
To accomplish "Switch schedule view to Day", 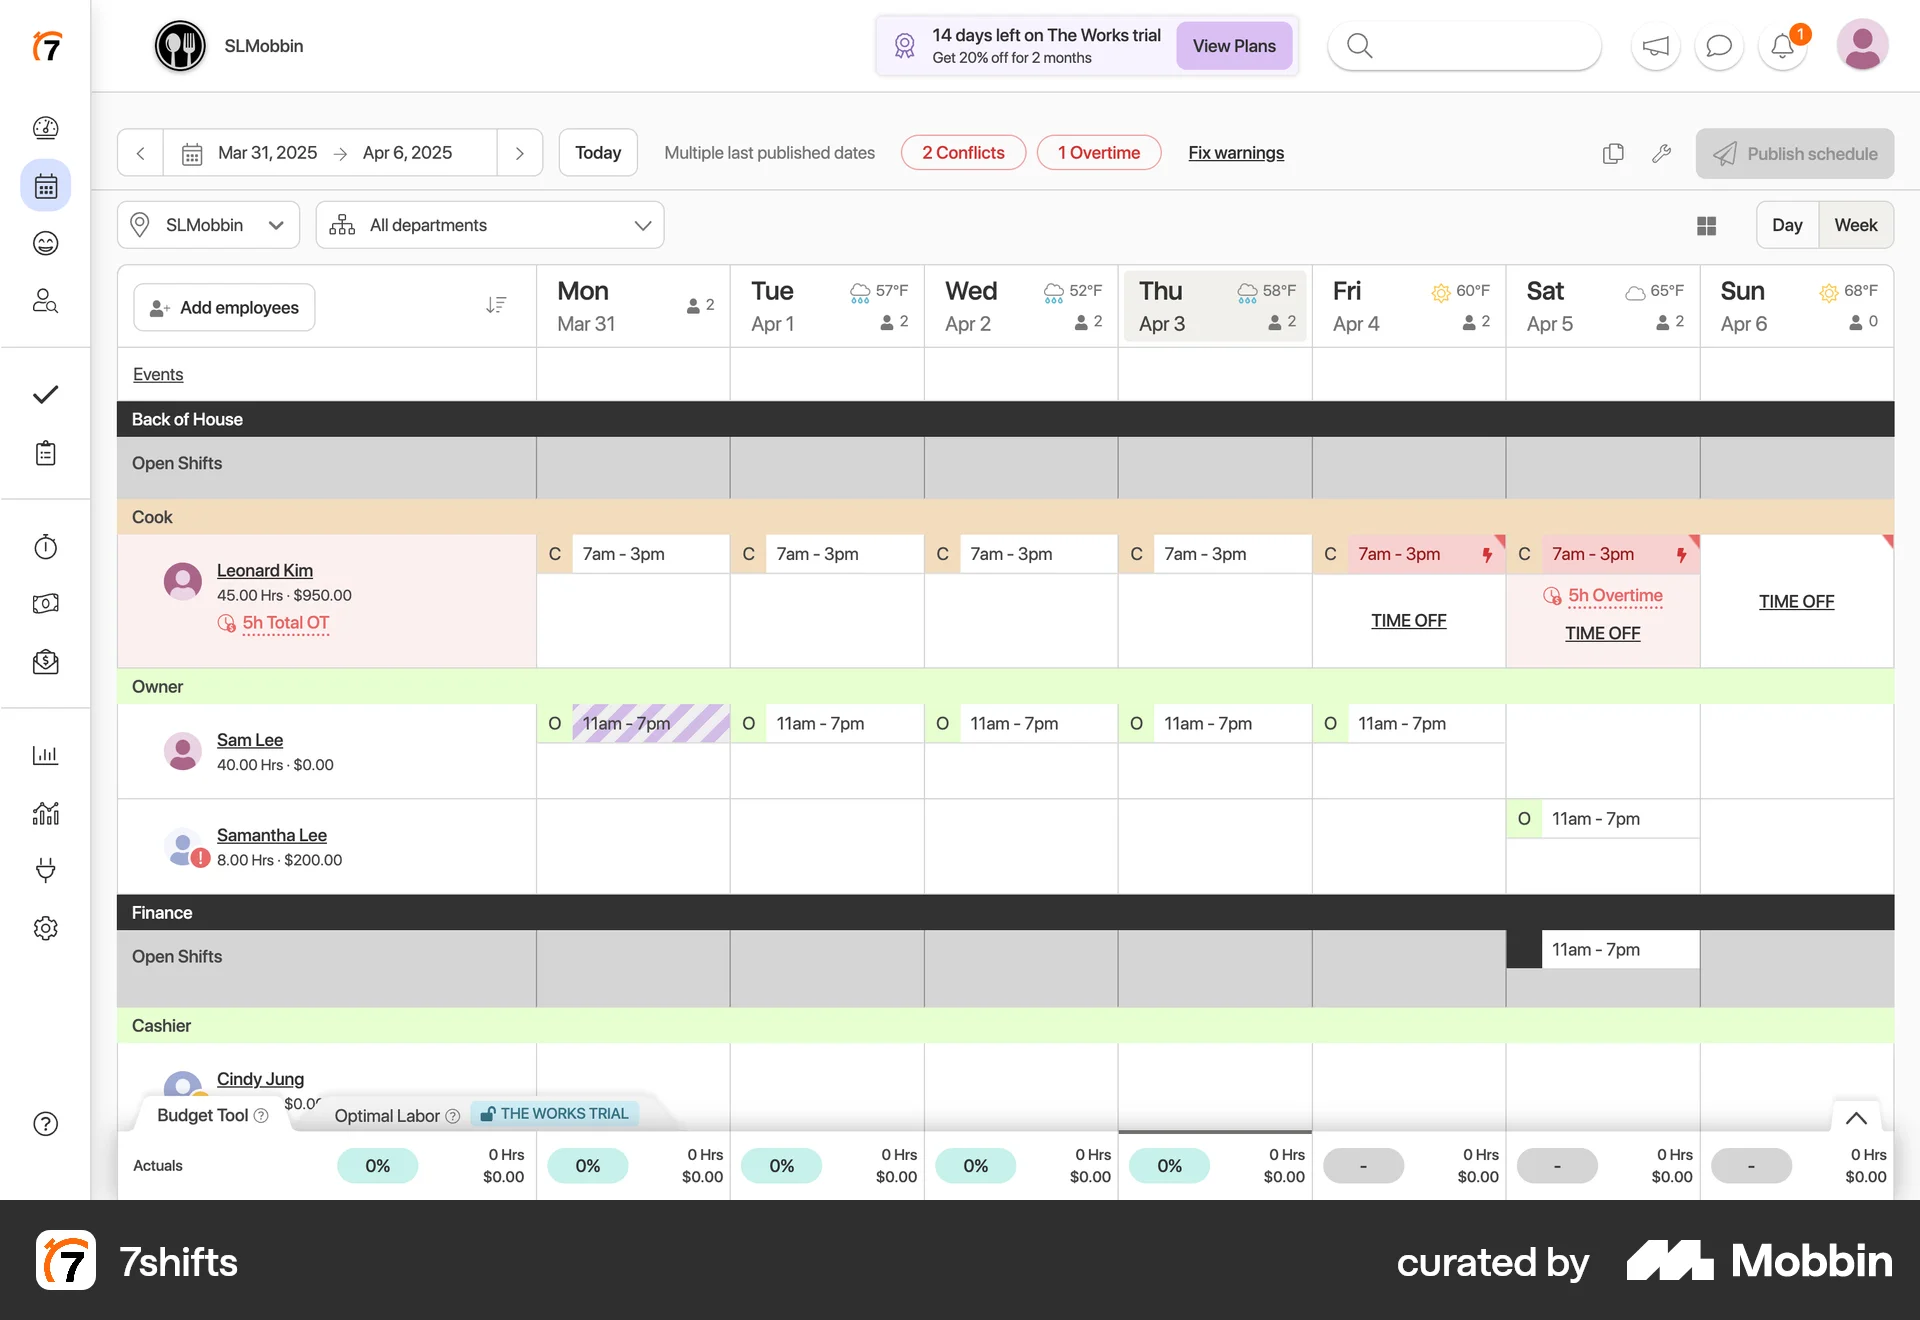I will click(1788, 224).
